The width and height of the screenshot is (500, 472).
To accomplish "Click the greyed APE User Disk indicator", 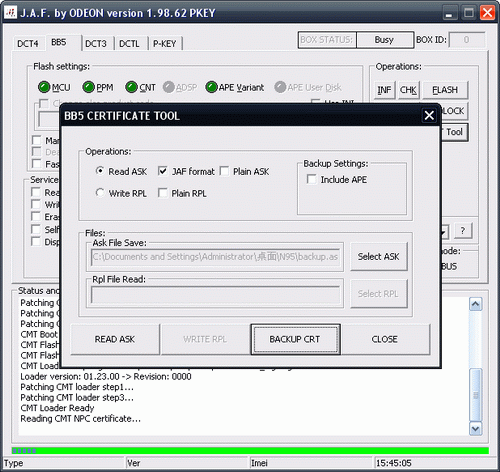I will click(x=280, y=87).
